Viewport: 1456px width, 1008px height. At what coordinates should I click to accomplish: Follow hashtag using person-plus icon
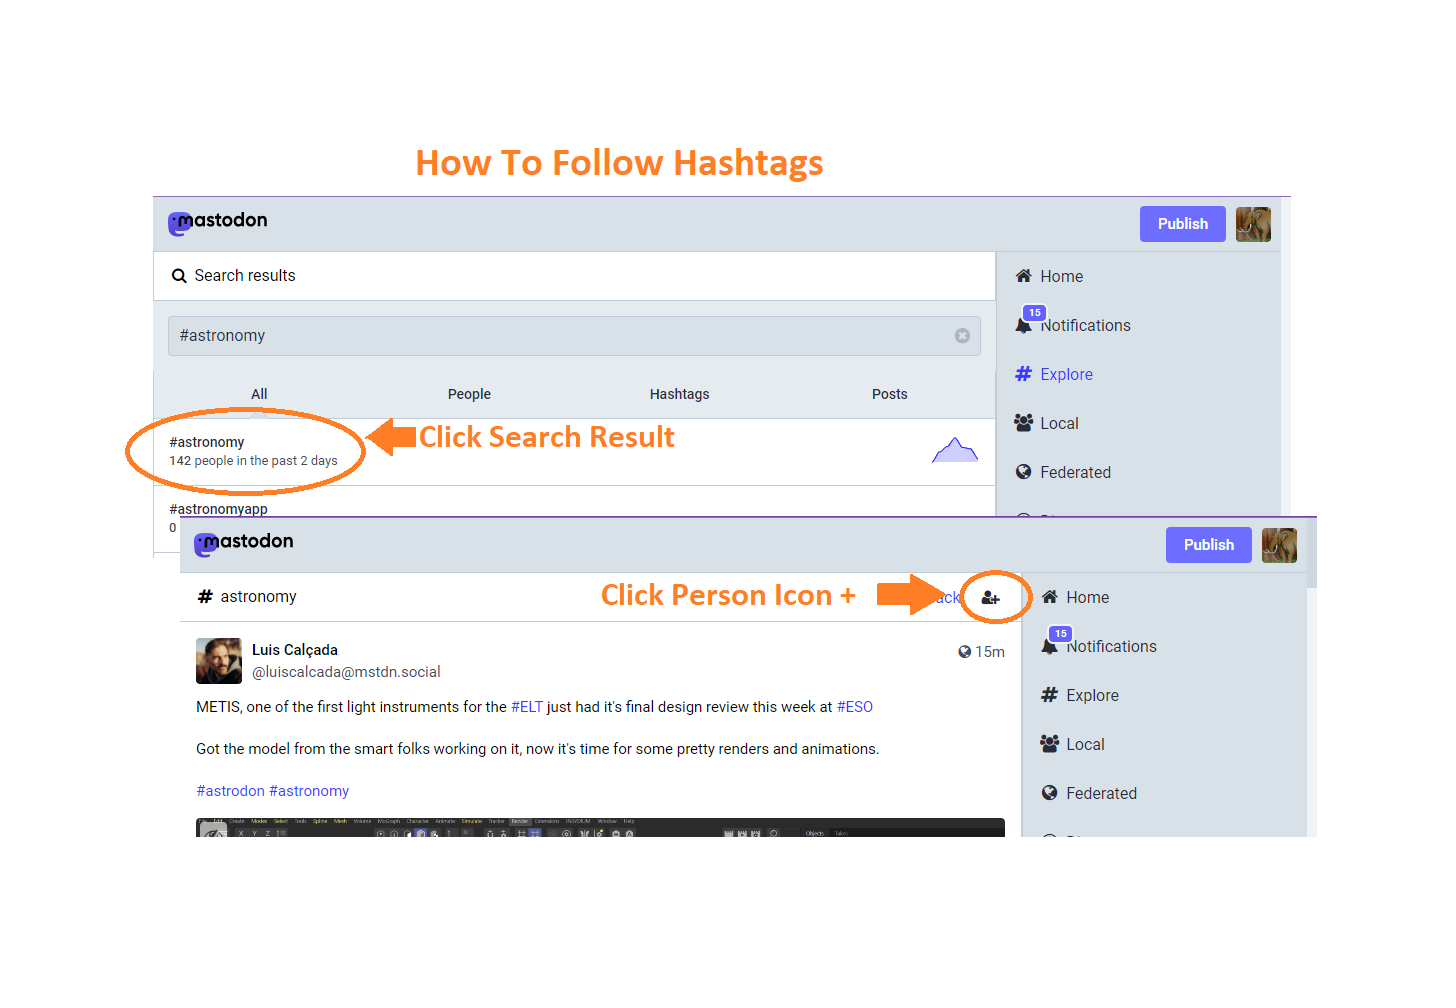tap(990, 598)
